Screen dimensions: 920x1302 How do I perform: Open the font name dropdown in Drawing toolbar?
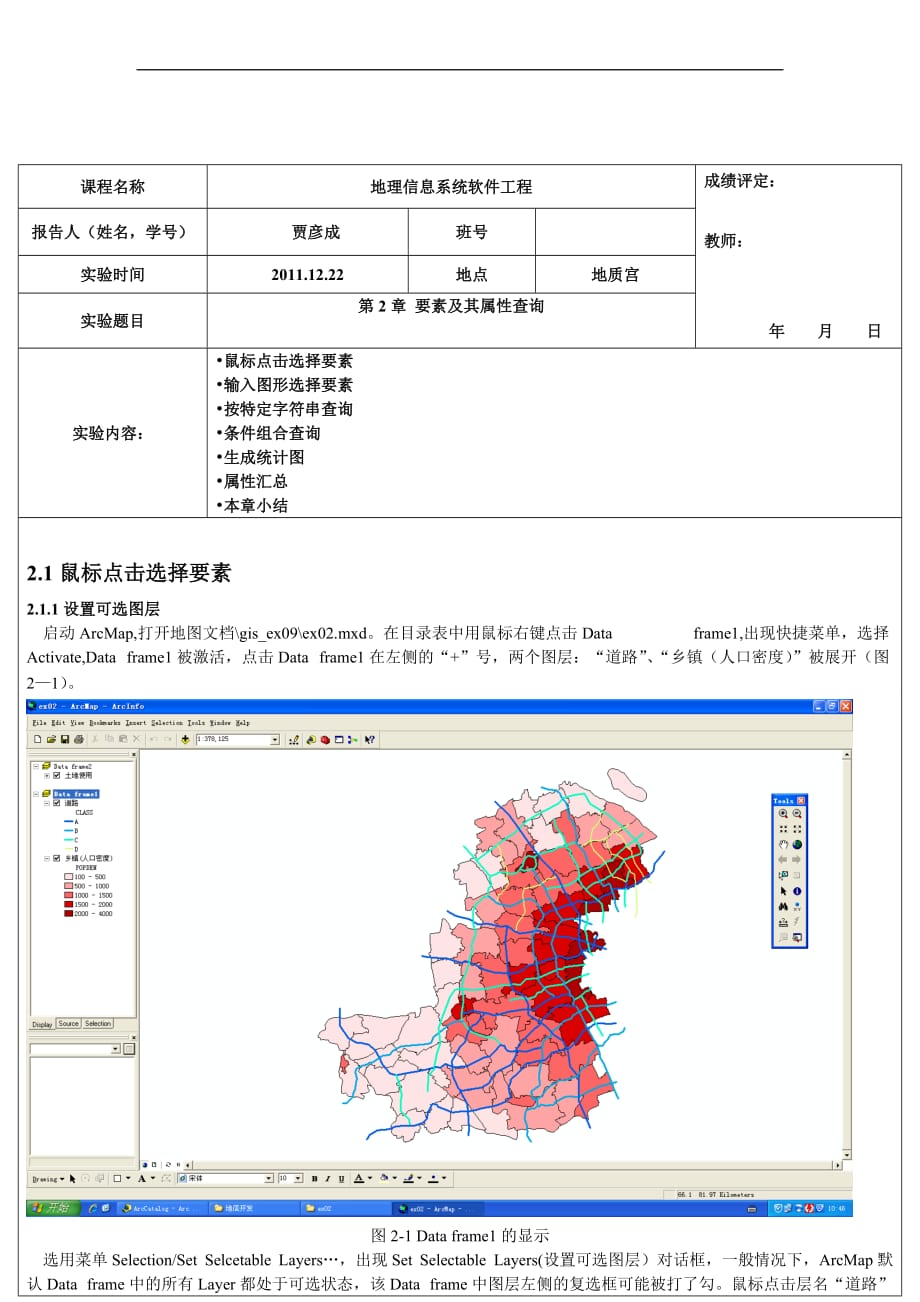pos(268,1179)
